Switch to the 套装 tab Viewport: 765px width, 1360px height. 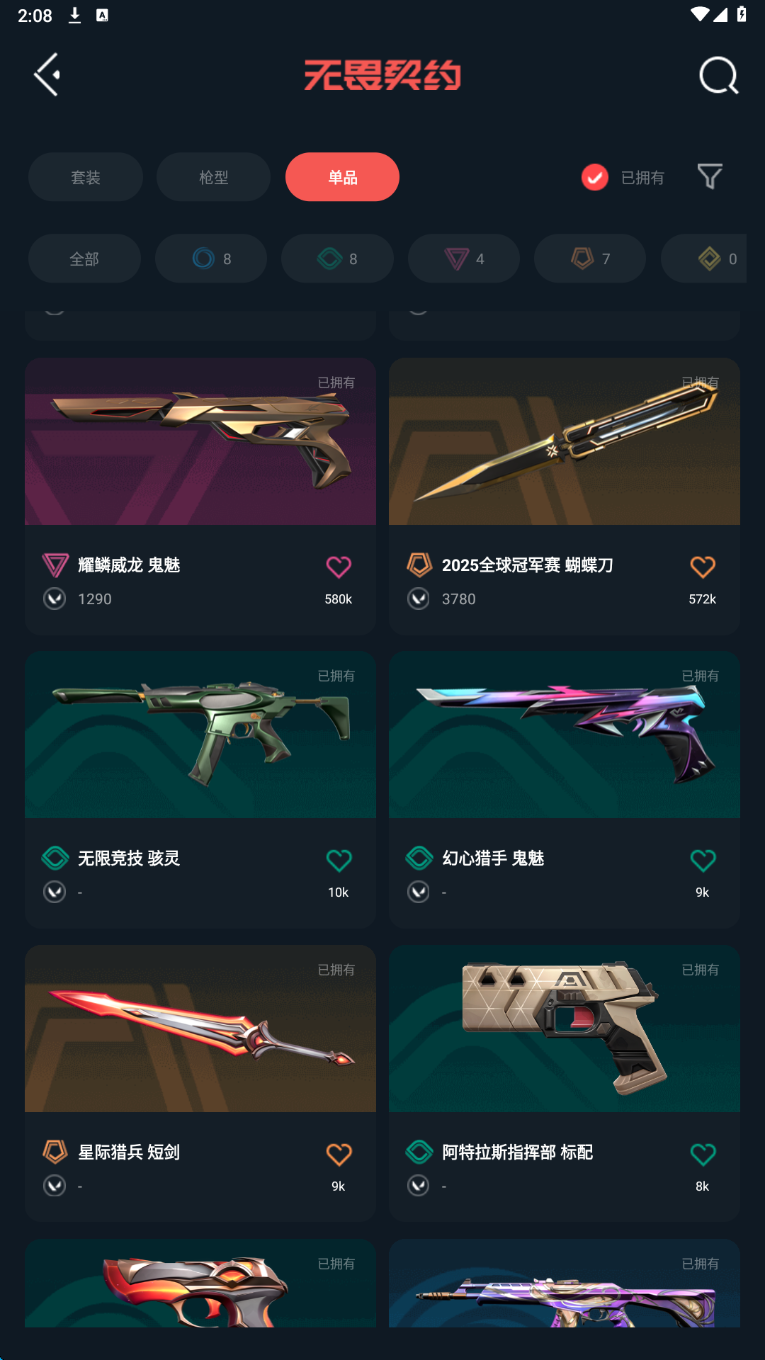tap(85, 177)
